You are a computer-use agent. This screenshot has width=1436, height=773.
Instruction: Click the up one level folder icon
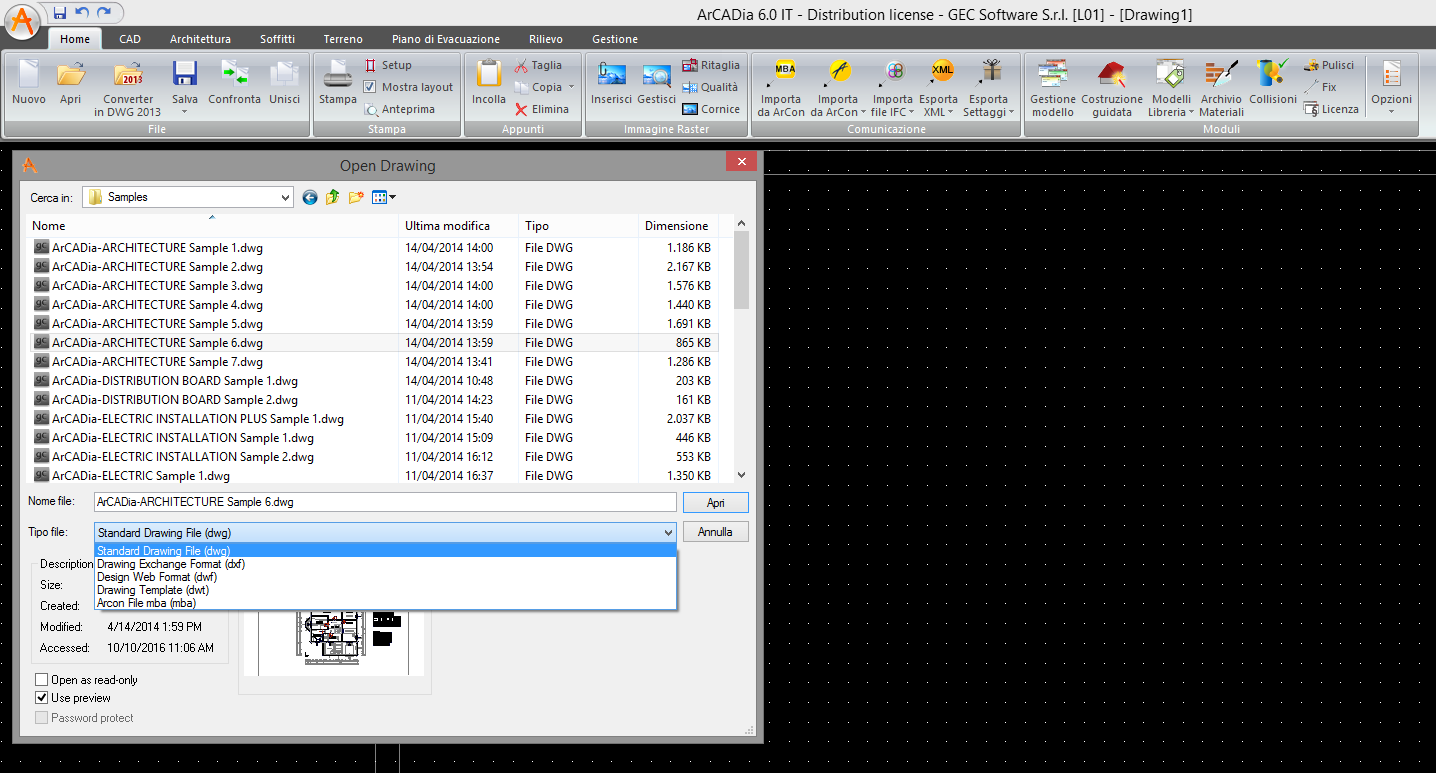pos(332,198)
